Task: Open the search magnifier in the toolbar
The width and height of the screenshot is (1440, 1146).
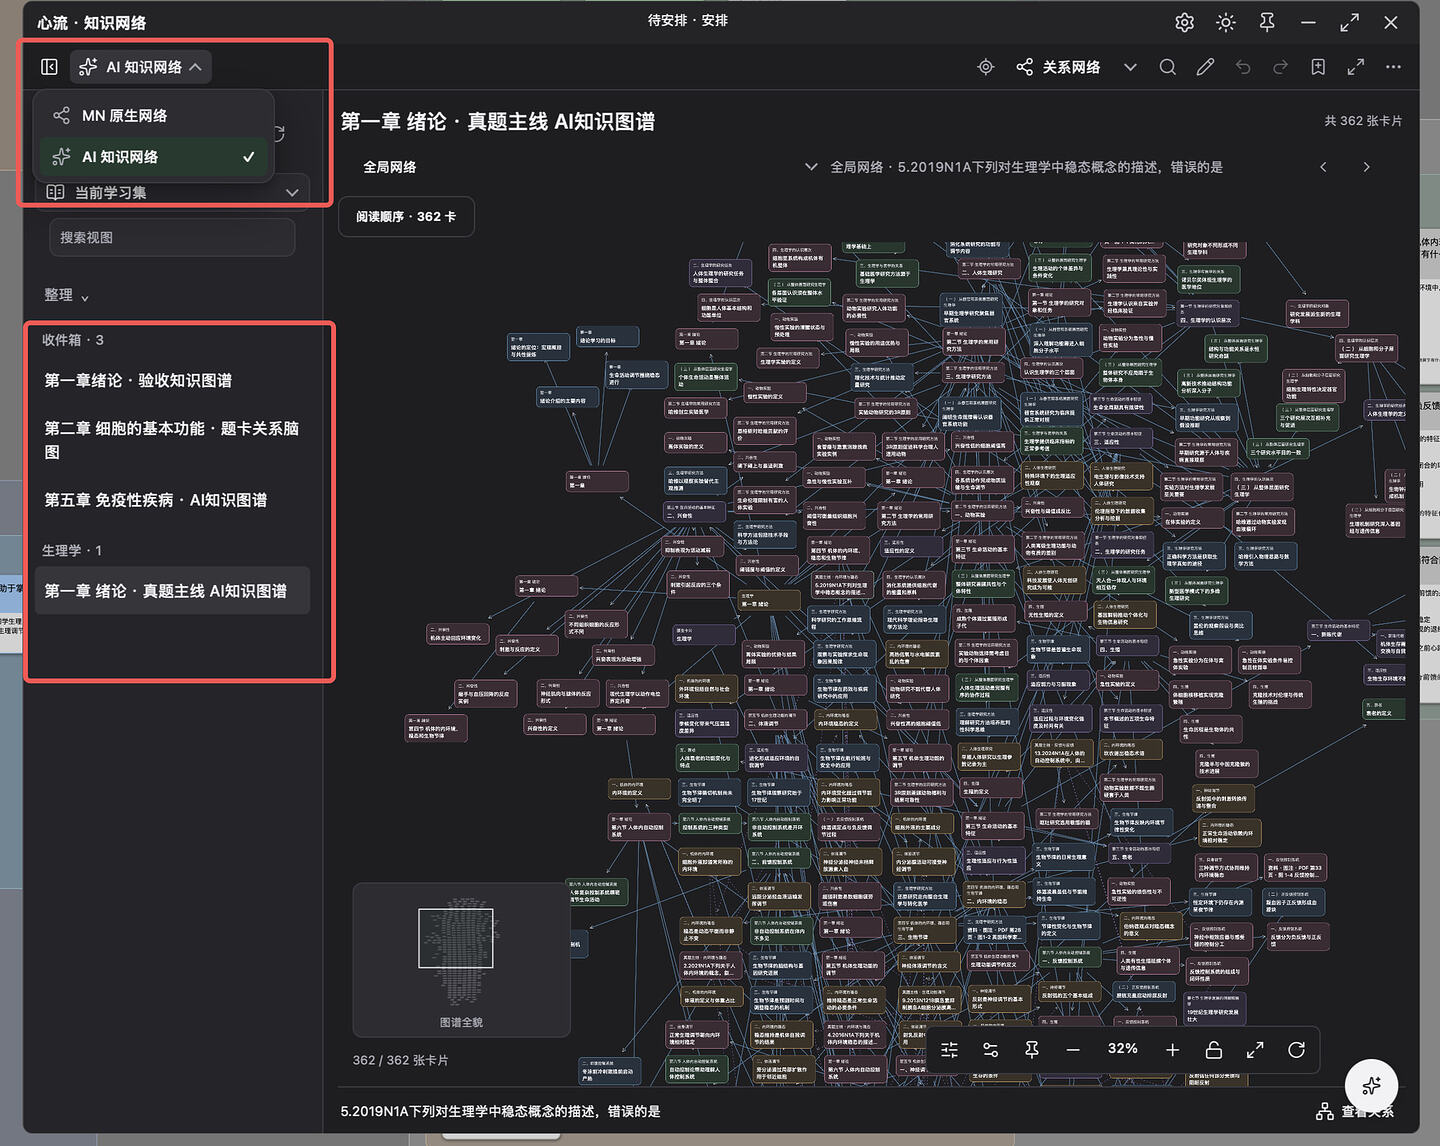Action: tap(1167, 67)
